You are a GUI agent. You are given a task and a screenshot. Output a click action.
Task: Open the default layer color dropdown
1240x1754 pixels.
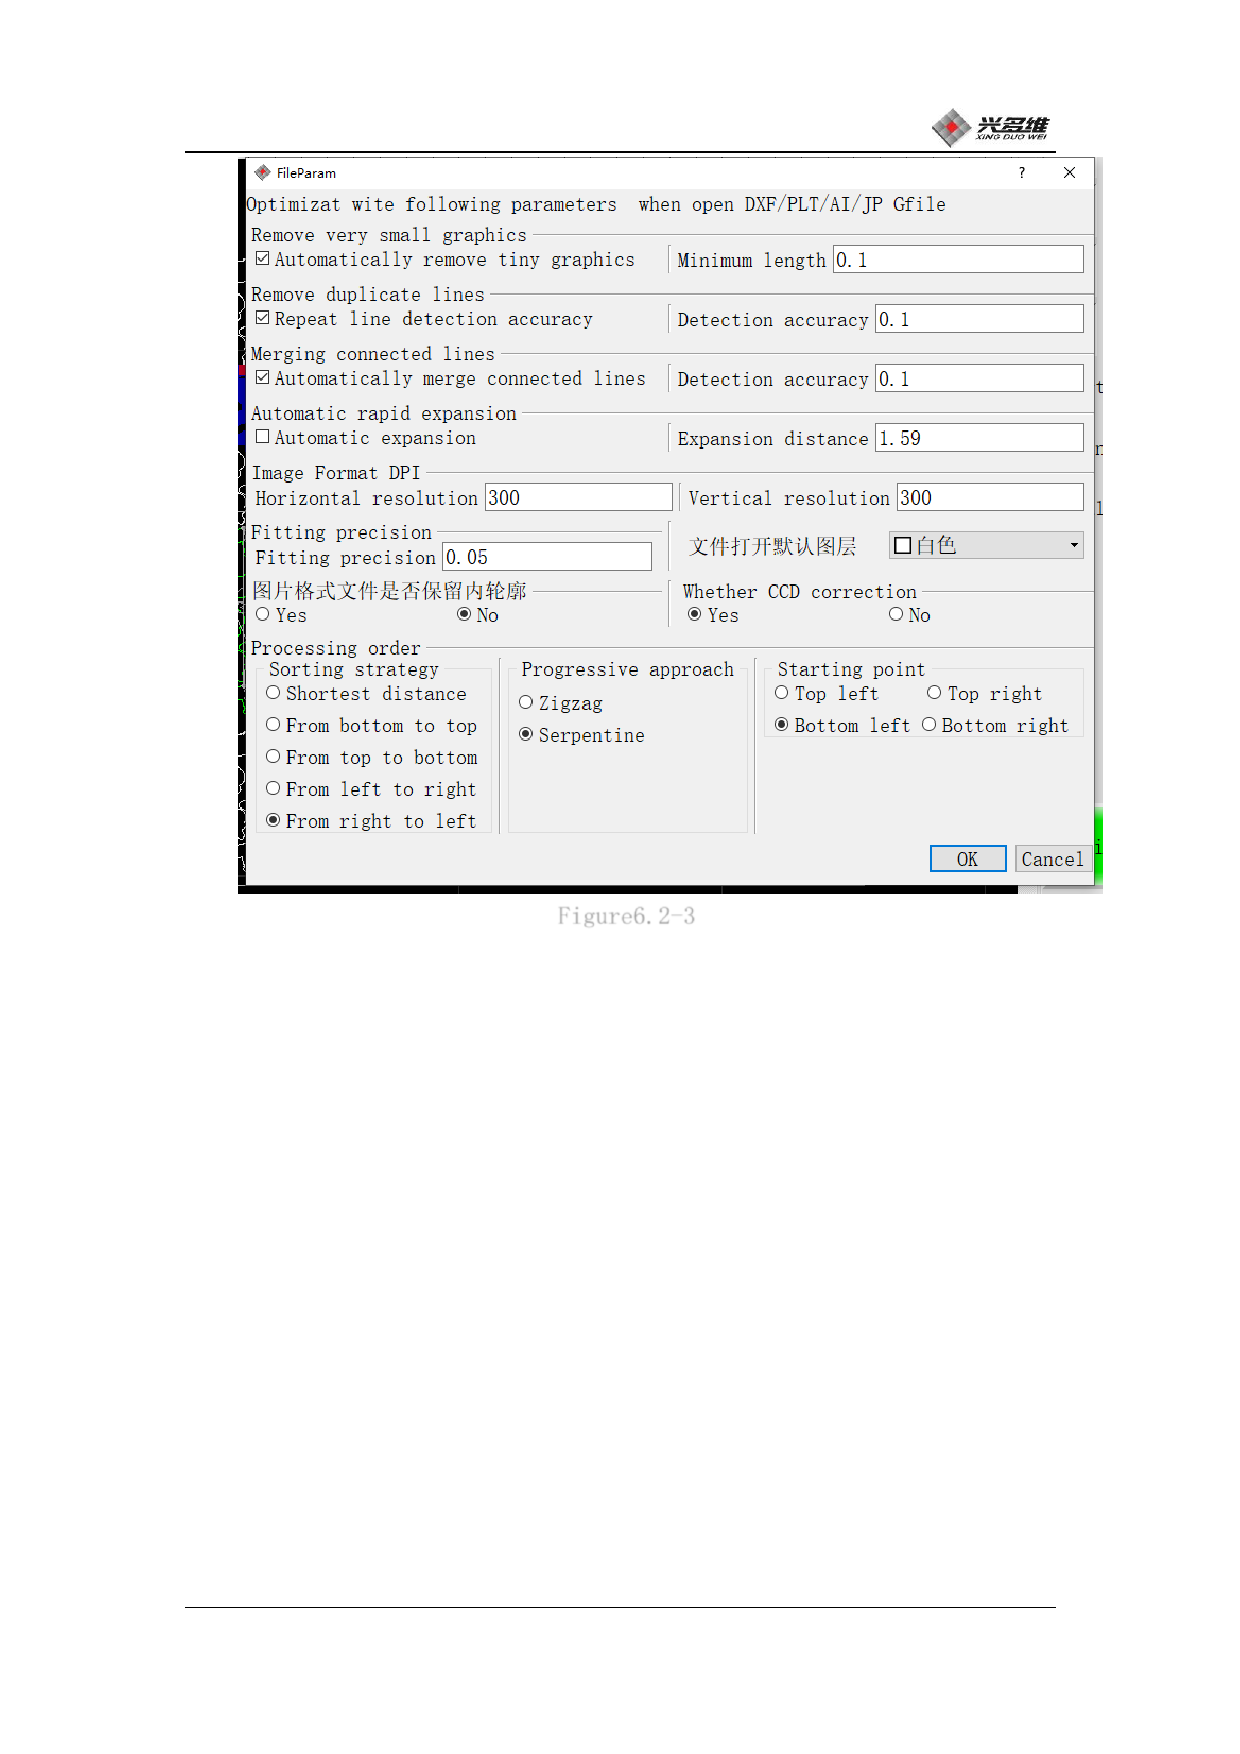[x=1074, y=546]
